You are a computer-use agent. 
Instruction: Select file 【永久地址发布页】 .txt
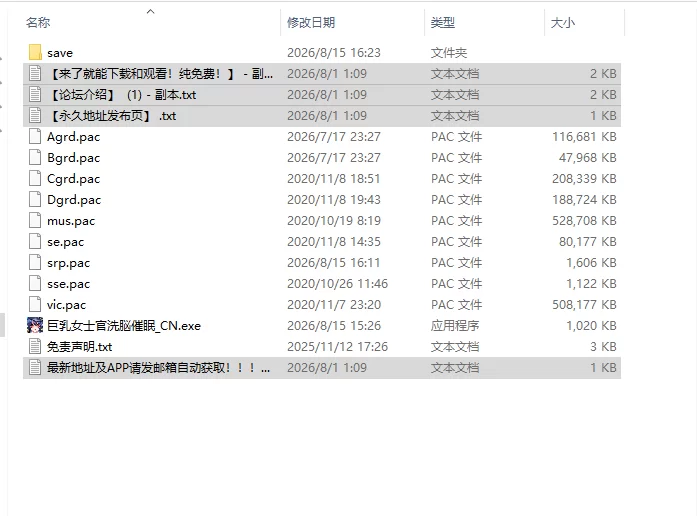[112, 116]
